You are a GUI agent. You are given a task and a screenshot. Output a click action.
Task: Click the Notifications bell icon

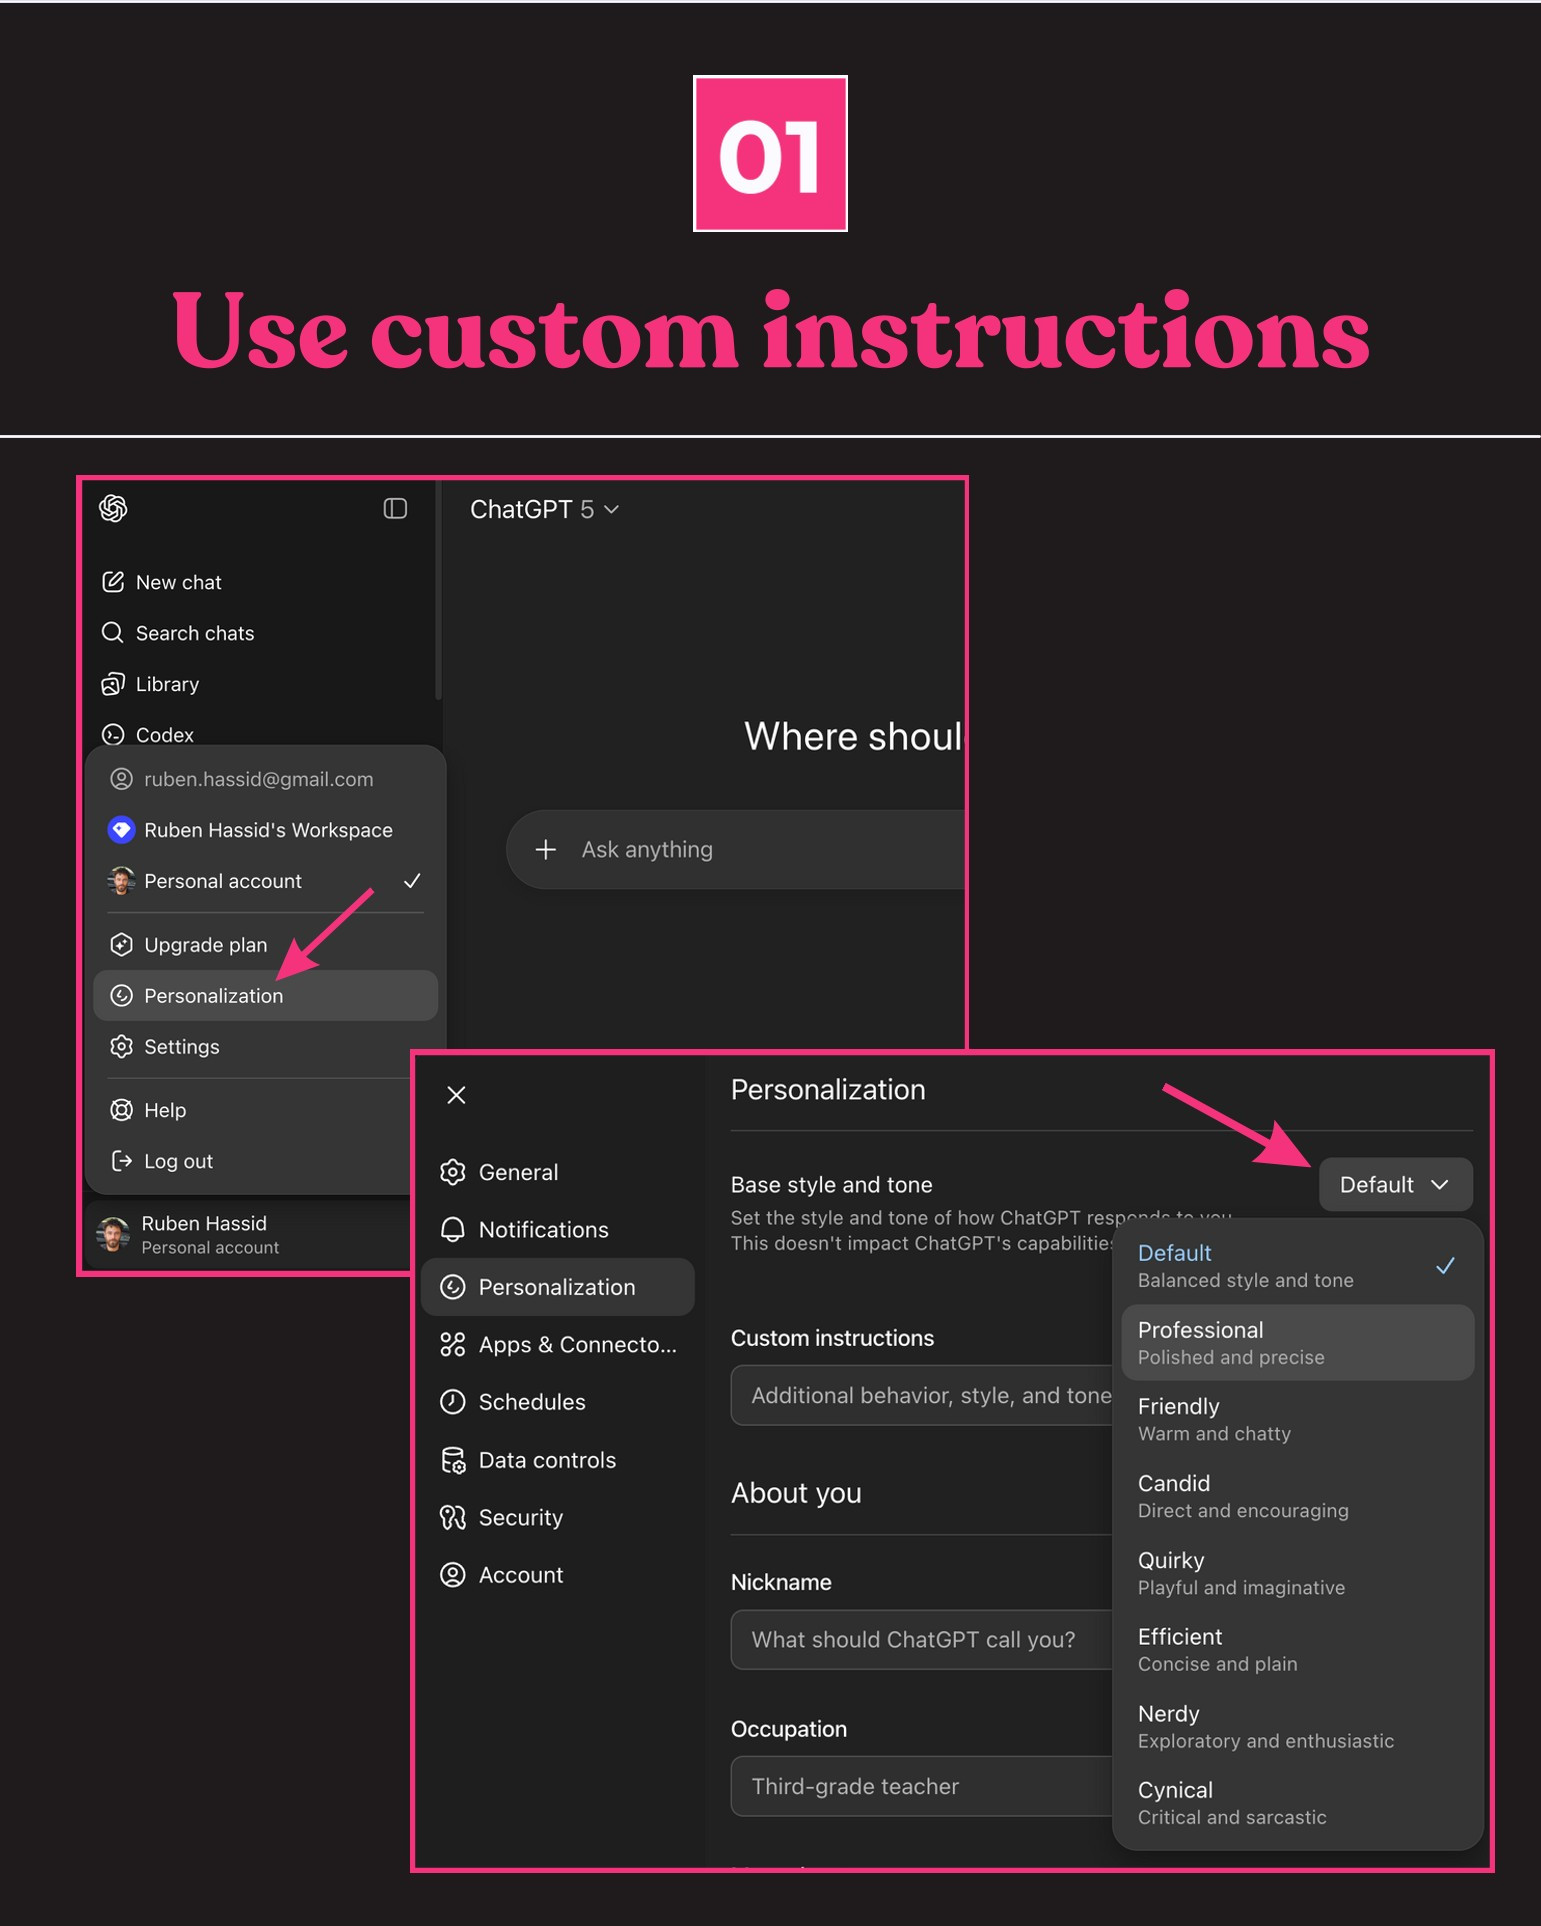pyautogui.click(x=453, y=1230)
